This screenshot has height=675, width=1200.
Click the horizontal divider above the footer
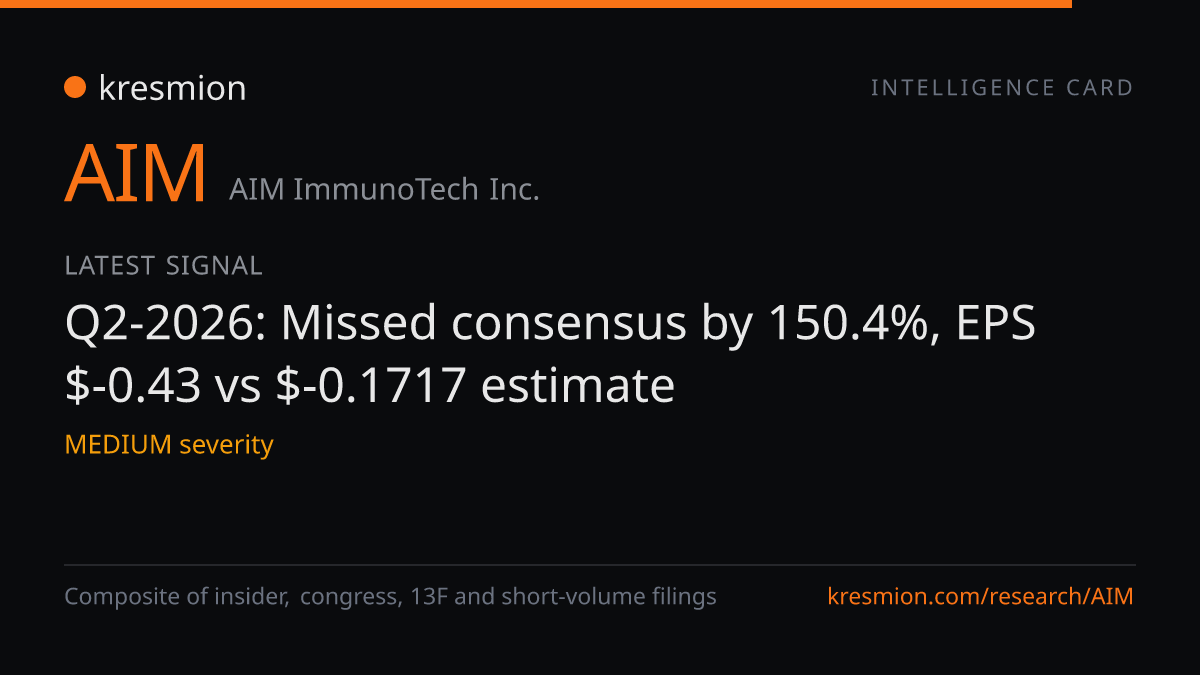click(x=600, y=565)
